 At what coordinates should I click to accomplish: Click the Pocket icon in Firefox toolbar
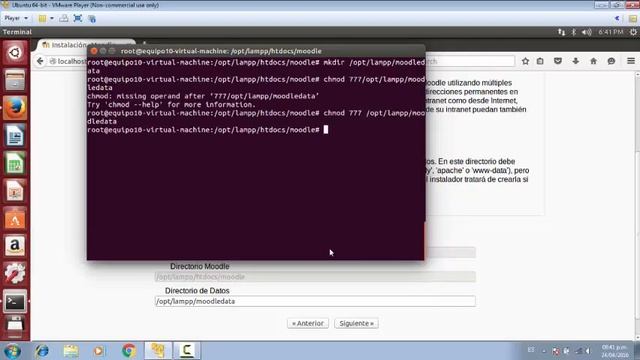pos(558,61)
